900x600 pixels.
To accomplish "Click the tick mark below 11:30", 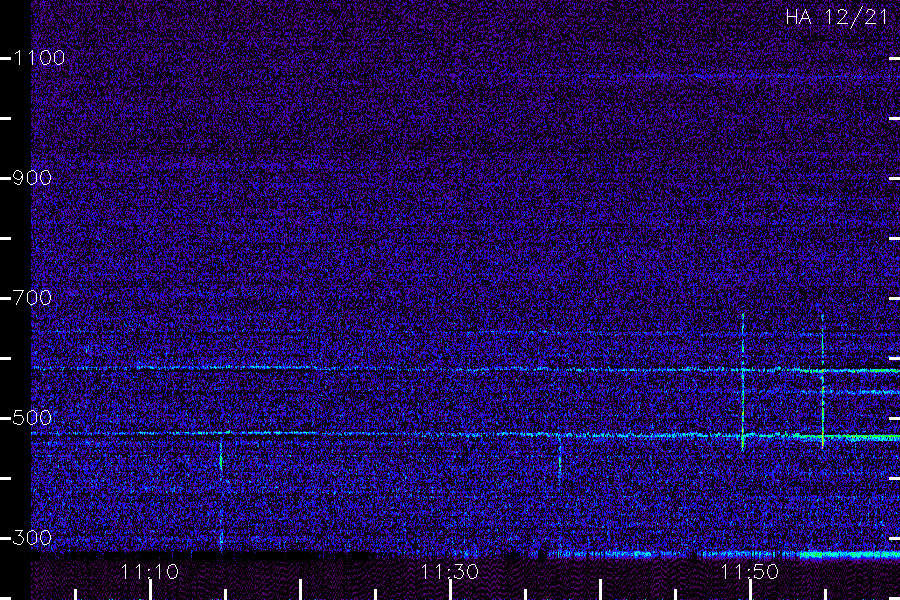I will [x=451, y=590].
